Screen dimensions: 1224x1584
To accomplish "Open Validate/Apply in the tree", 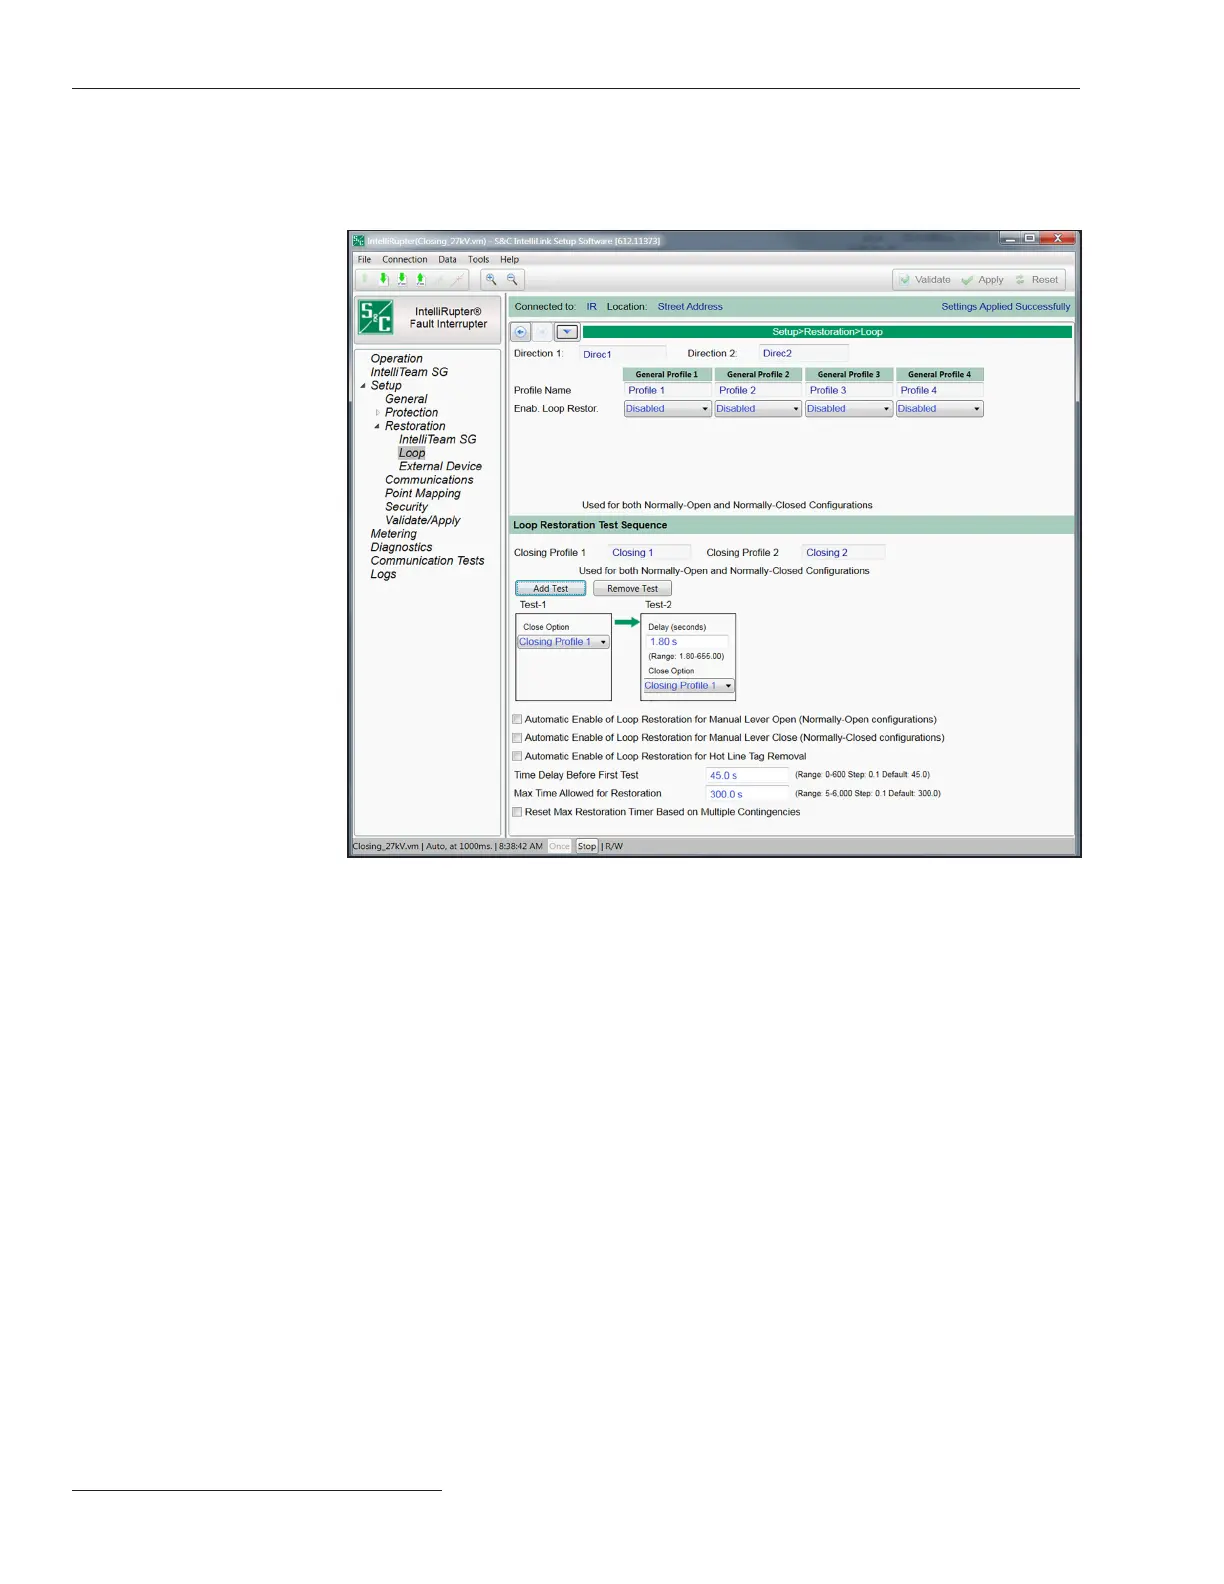I will coord(423,521).
